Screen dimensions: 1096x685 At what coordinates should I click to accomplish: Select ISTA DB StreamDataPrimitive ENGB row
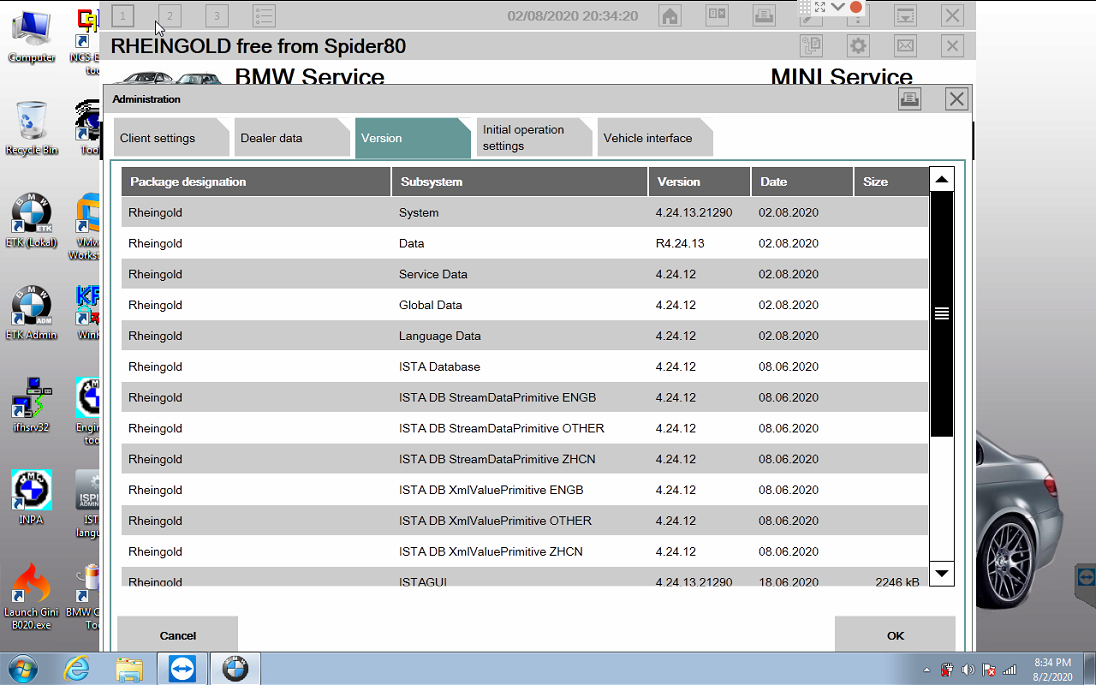[x=524, y=397]
